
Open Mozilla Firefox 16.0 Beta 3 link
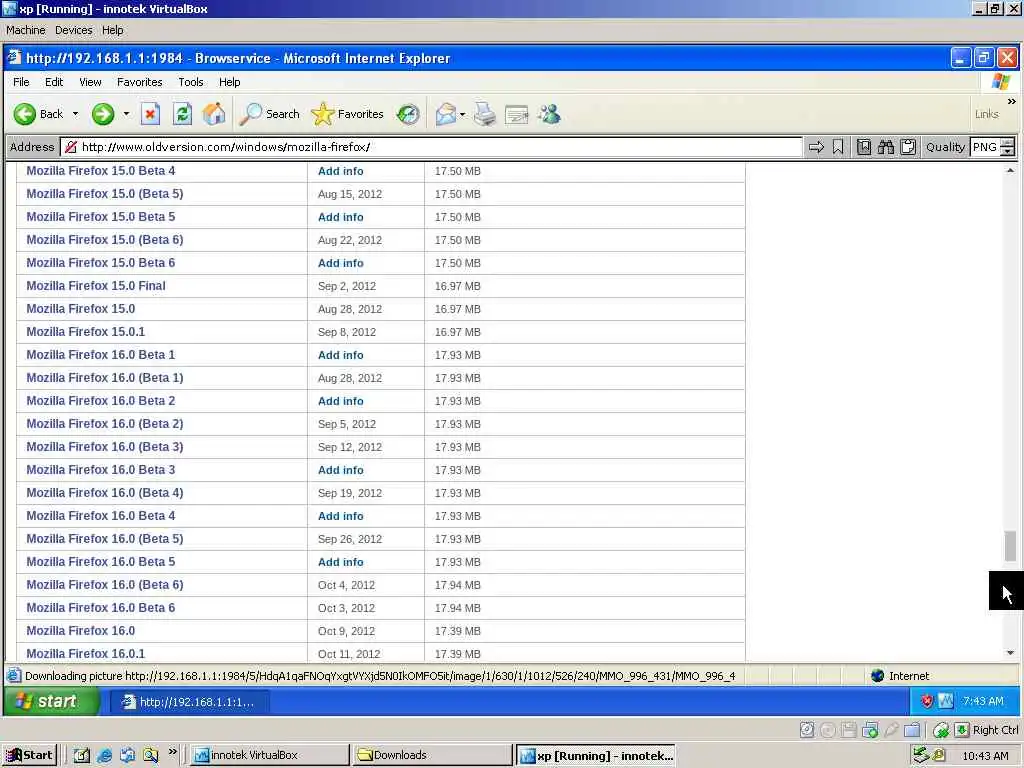101,470
